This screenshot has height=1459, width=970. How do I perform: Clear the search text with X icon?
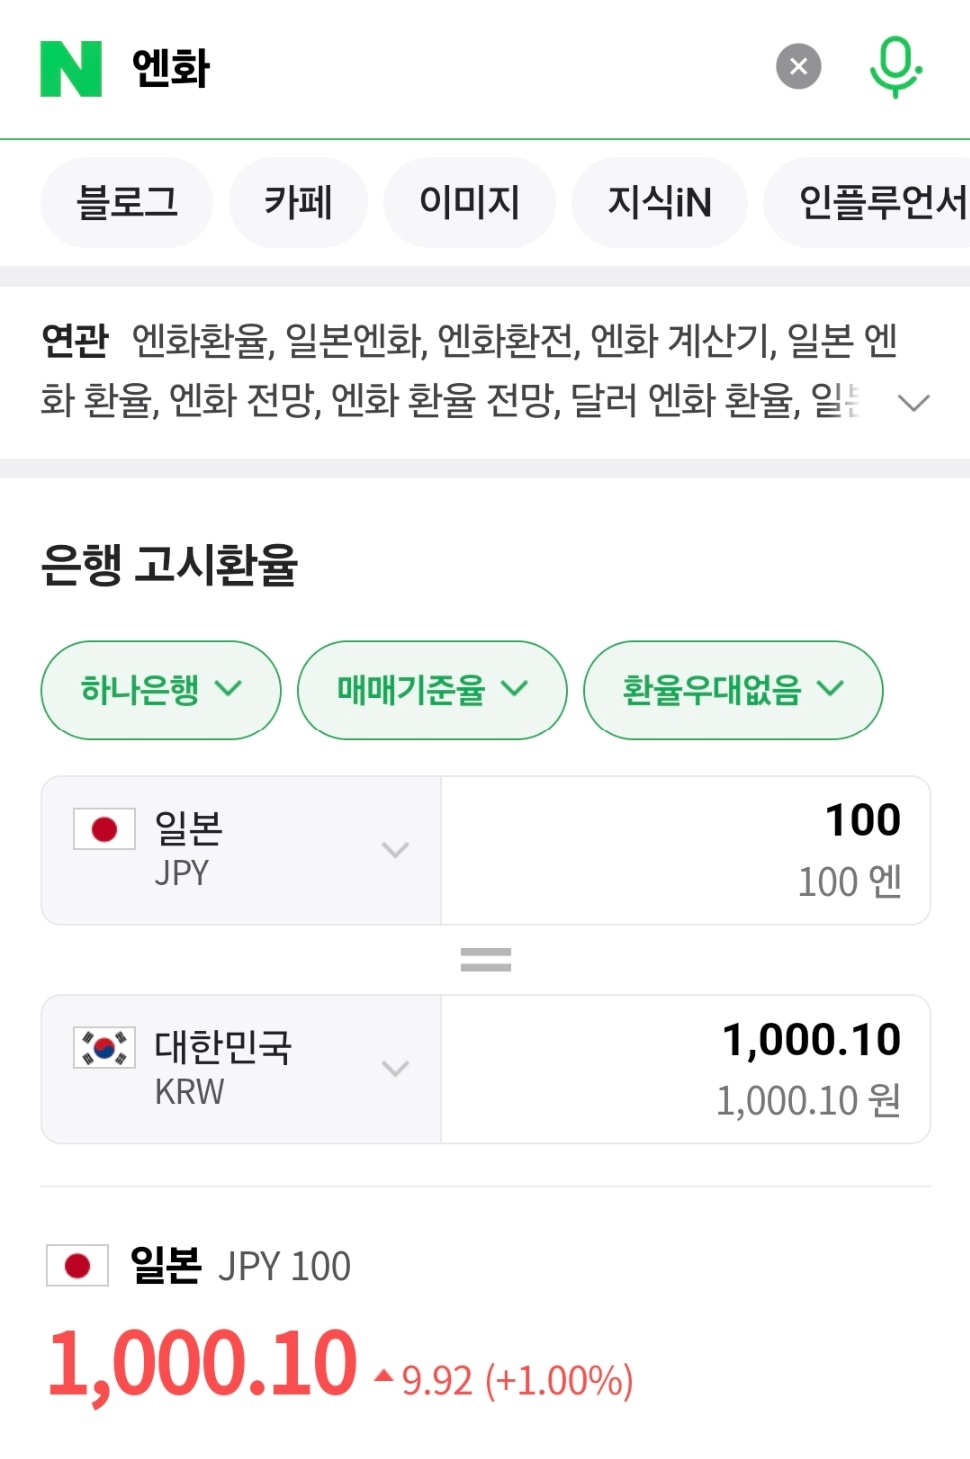click(798, 67)
